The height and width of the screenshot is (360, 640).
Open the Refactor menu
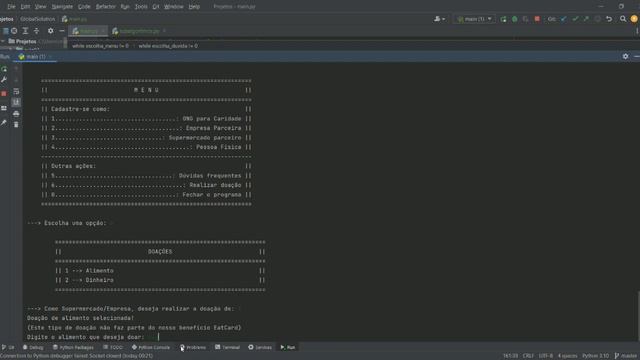106,7
